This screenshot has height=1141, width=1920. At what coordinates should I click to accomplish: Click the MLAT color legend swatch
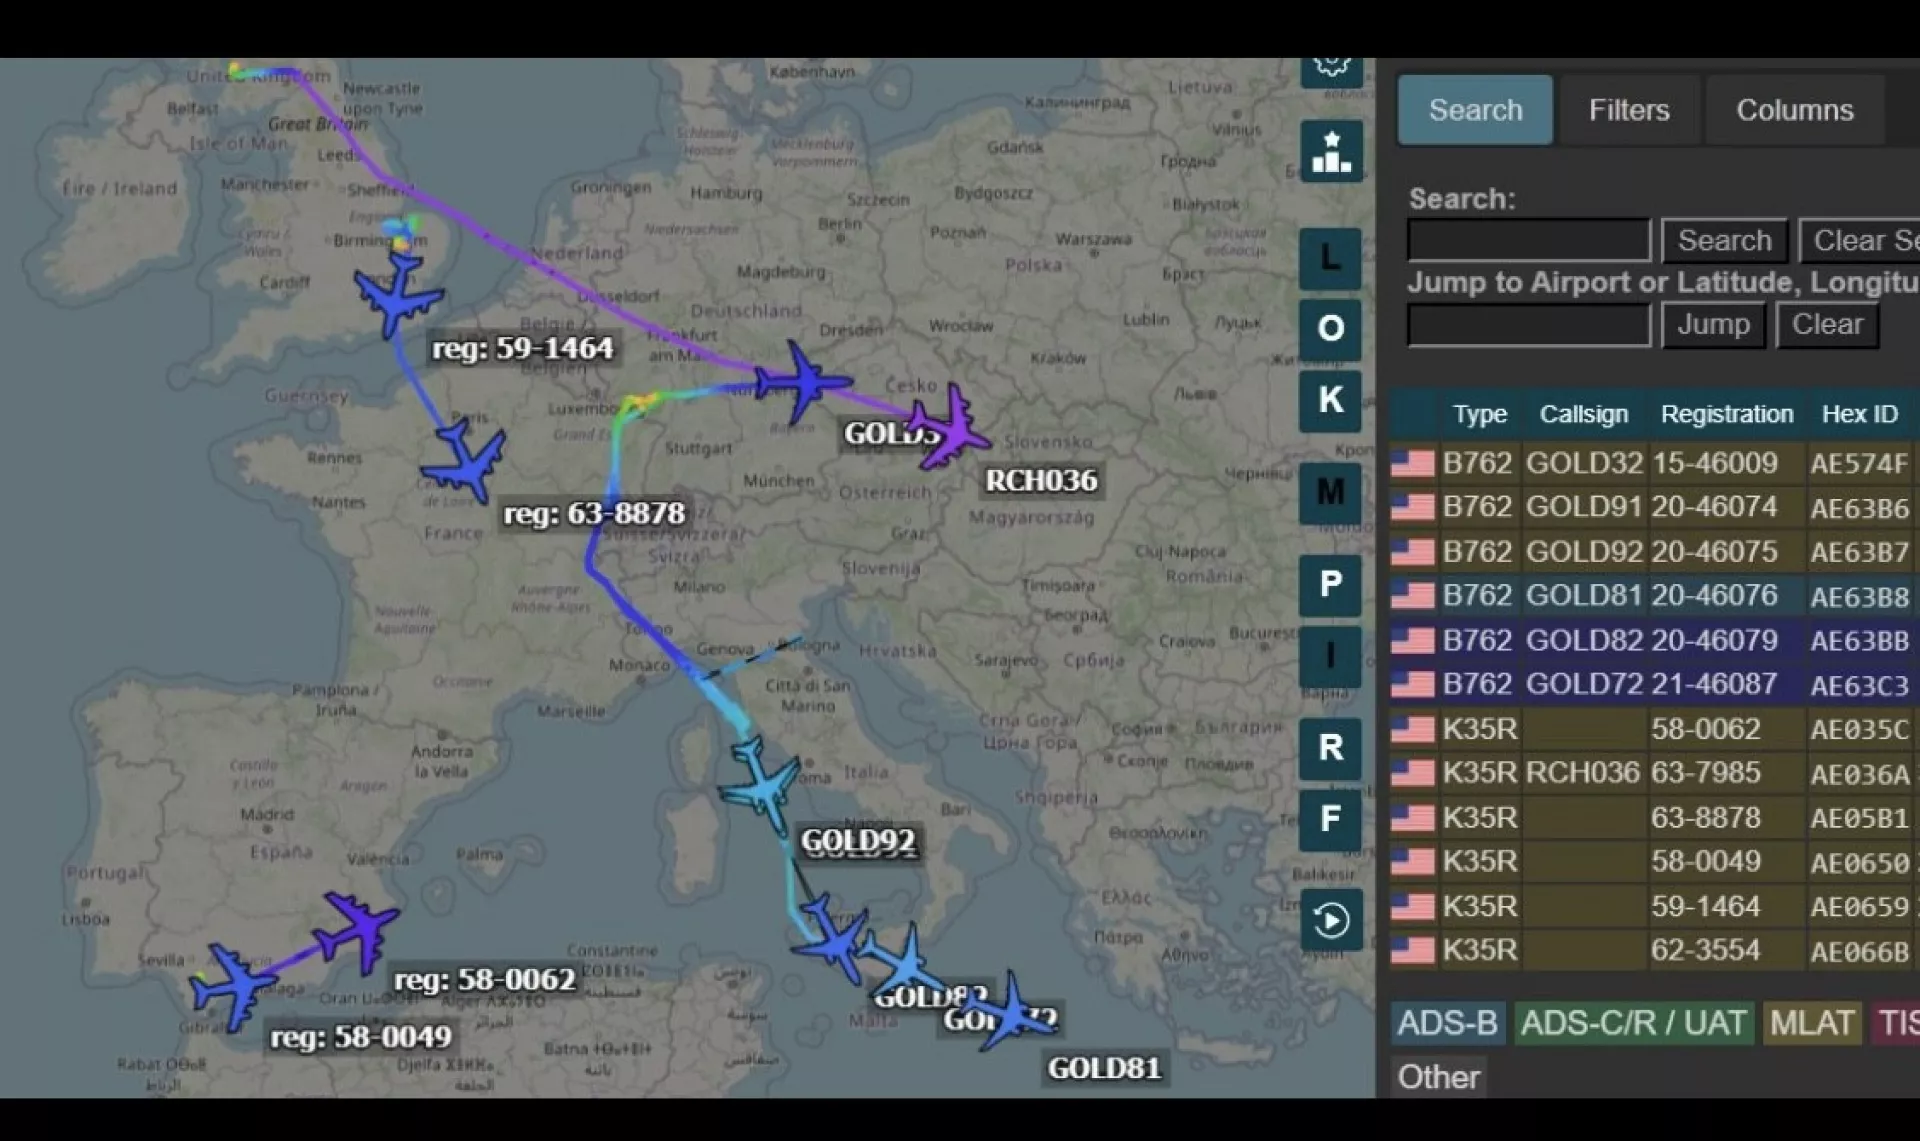pos(1811,1023)
